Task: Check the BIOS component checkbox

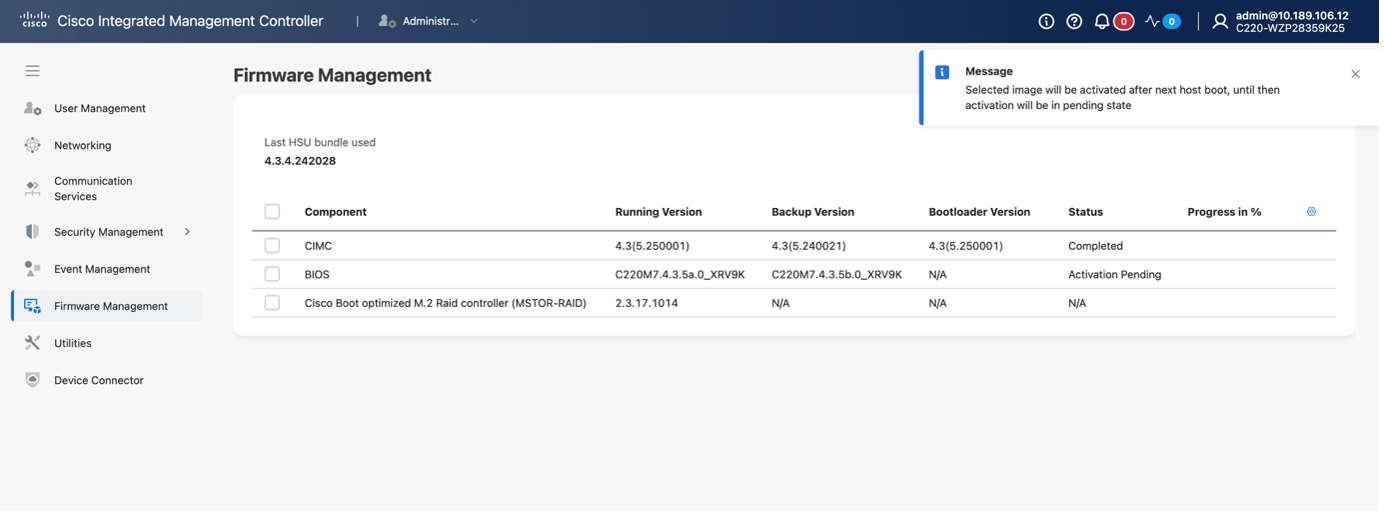Action: (x=272, y=274)
